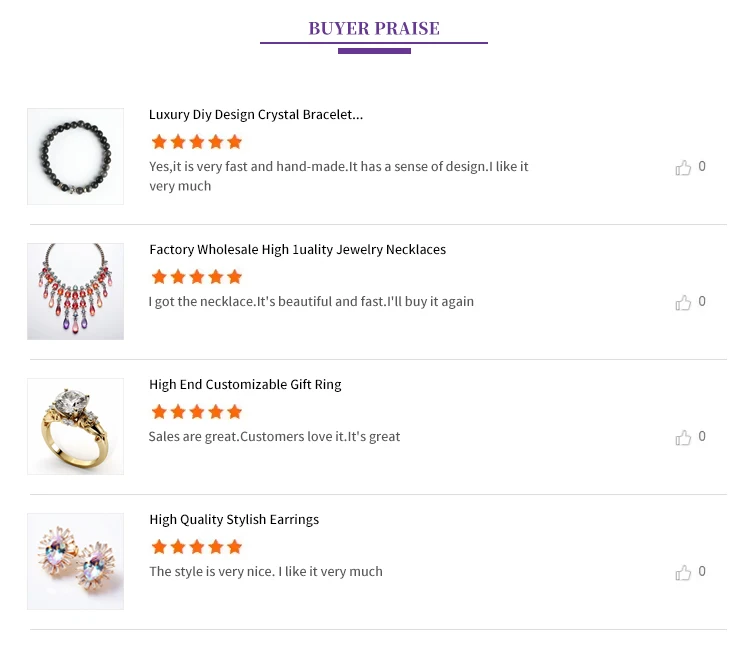
Task: Go to High End Customizable Gift Ring
Action: tap(245, 385)
